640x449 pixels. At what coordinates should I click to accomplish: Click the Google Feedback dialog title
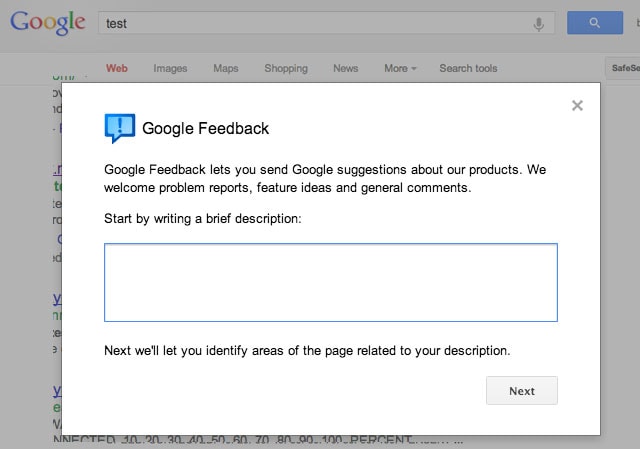tap(205, 129)
